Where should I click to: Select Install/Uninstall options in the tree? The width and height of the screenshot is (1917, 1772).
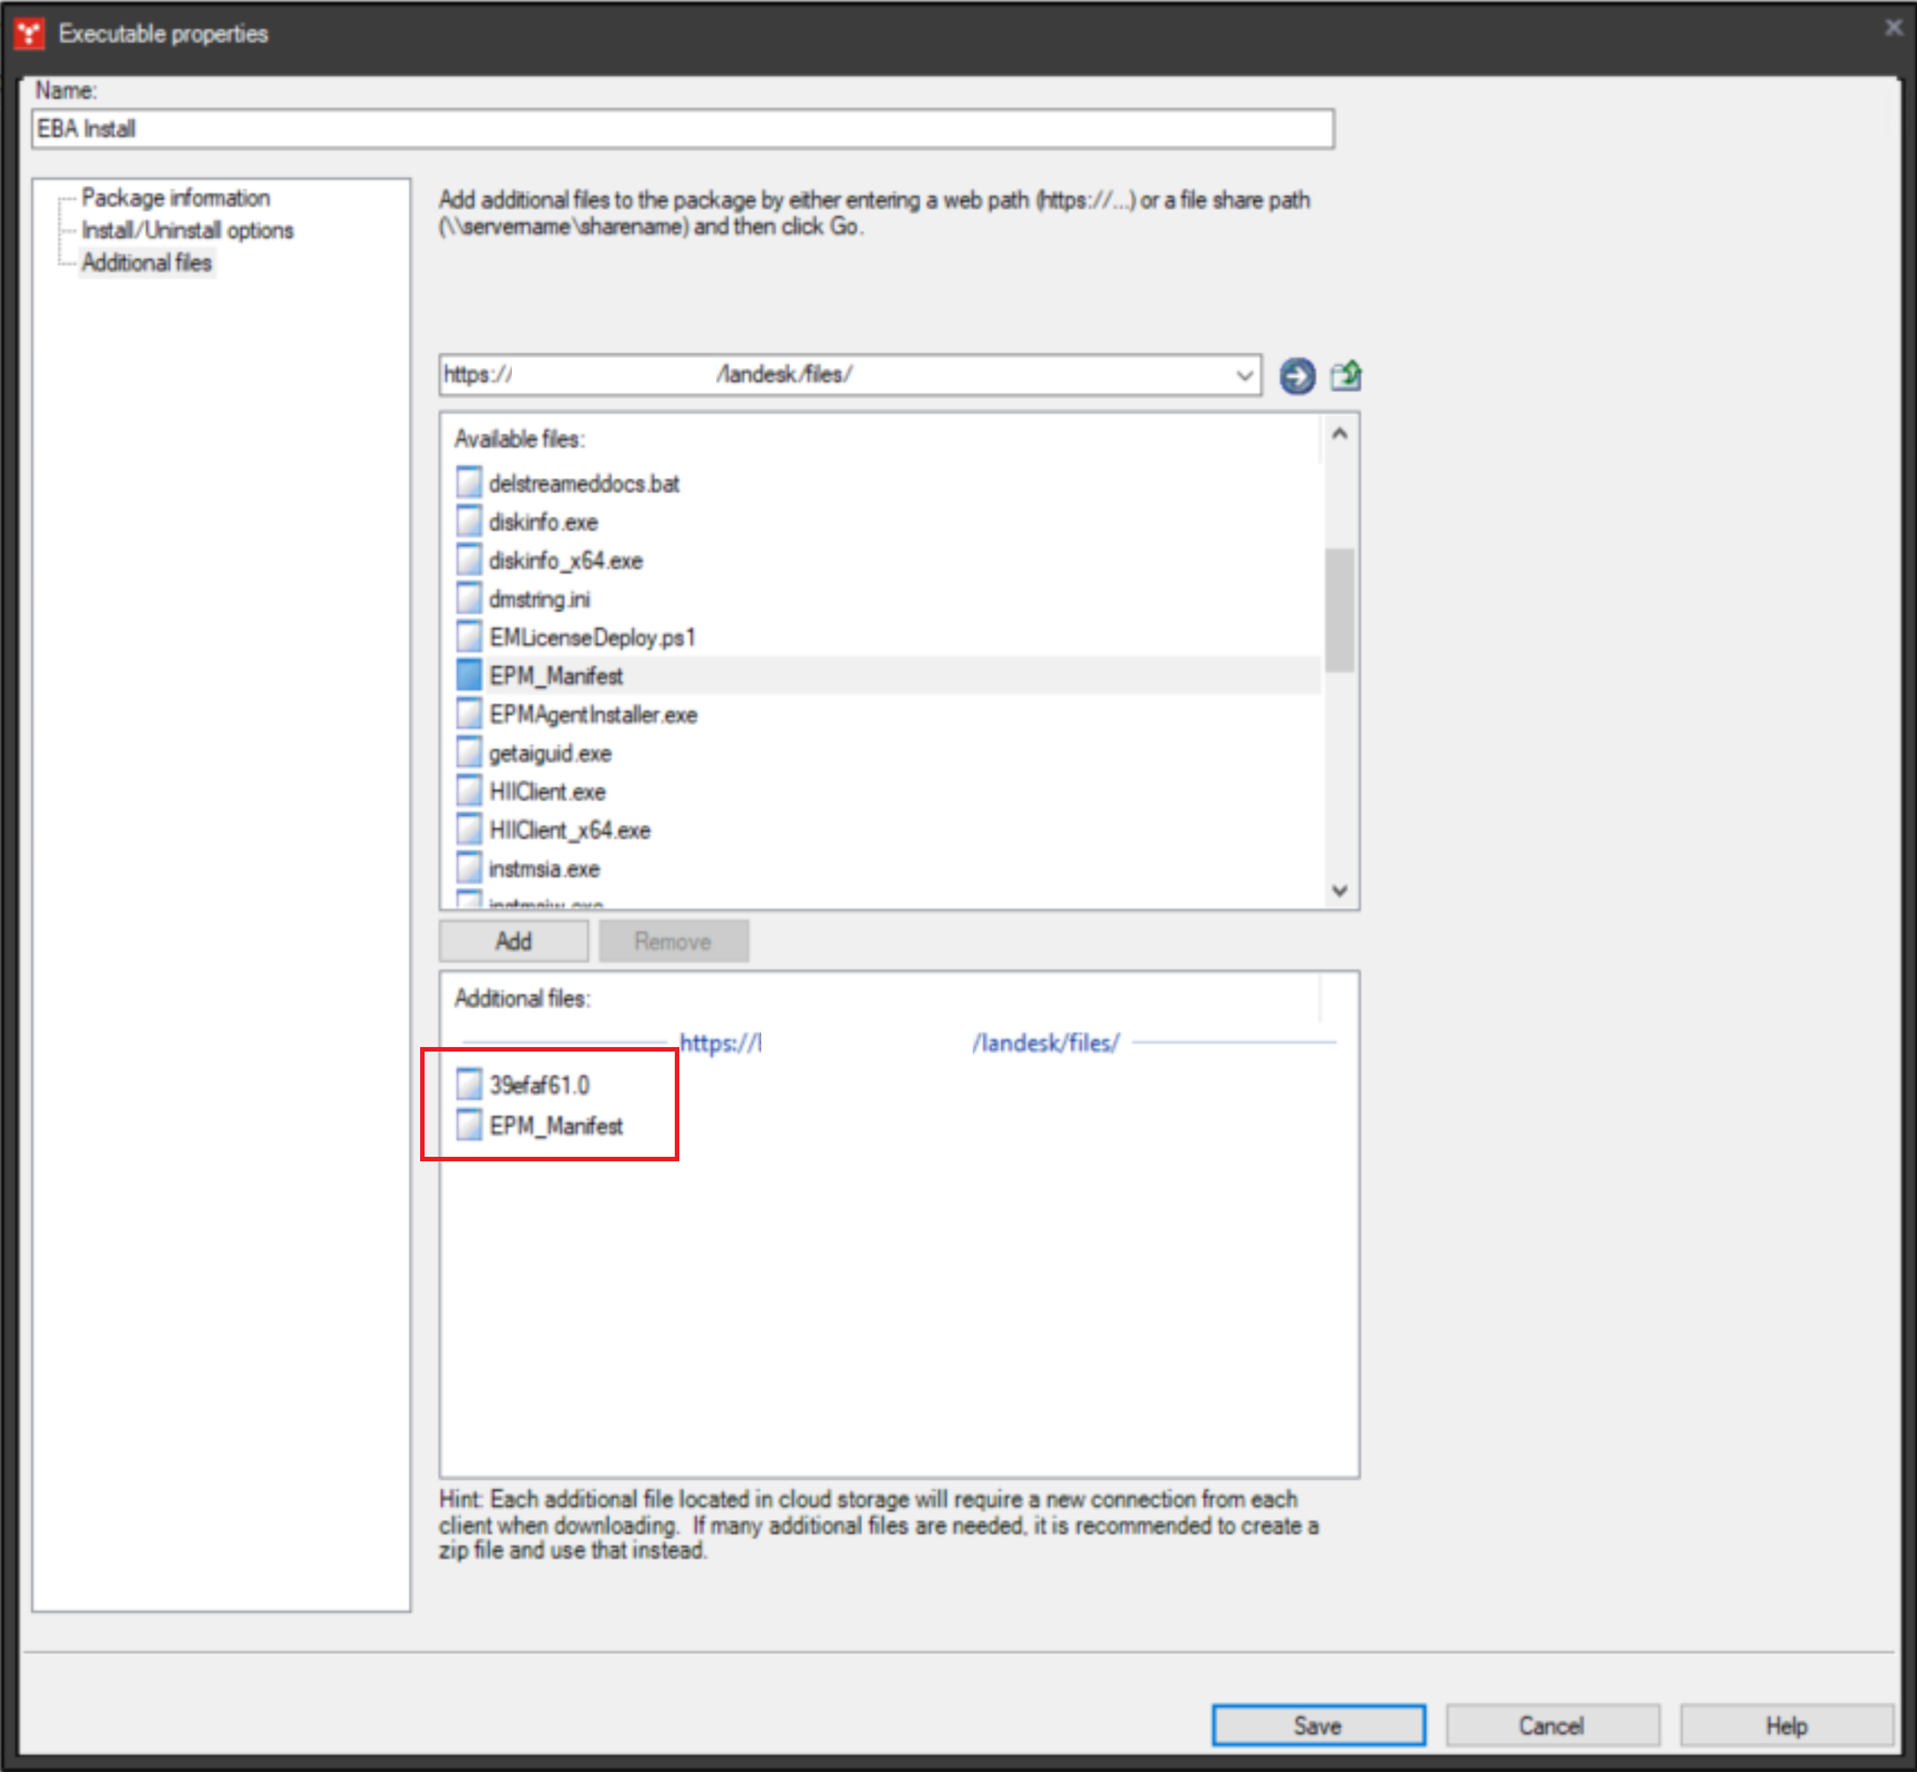[x=188, y=230]
